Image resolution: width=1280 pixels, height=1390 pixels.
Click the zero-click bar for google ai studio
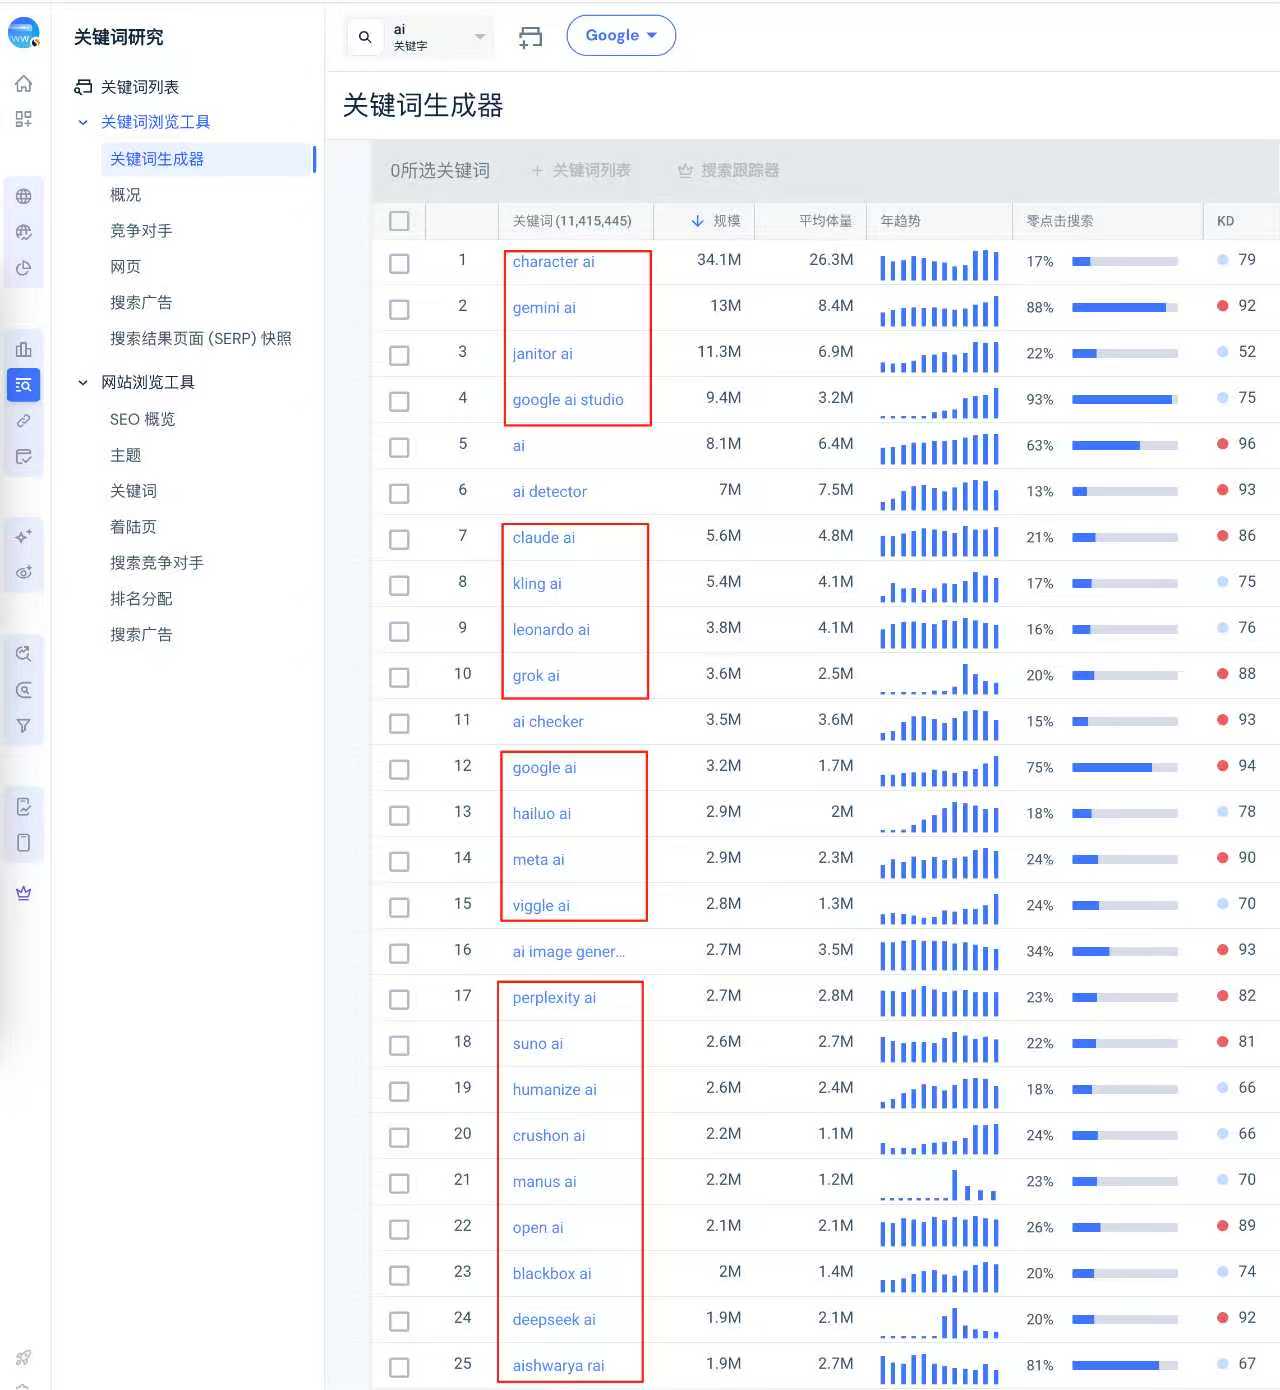pyautogui.click(x=1124, y=400)
